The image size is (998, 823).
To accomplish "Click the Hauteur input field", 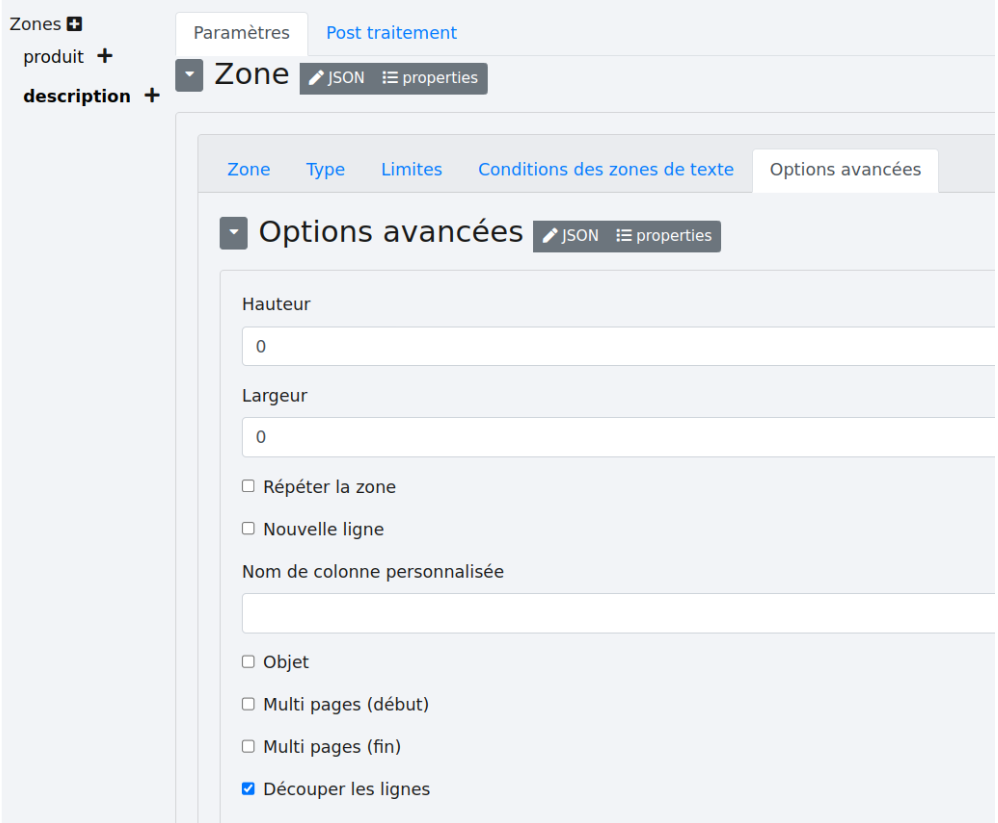I will 618,347.
